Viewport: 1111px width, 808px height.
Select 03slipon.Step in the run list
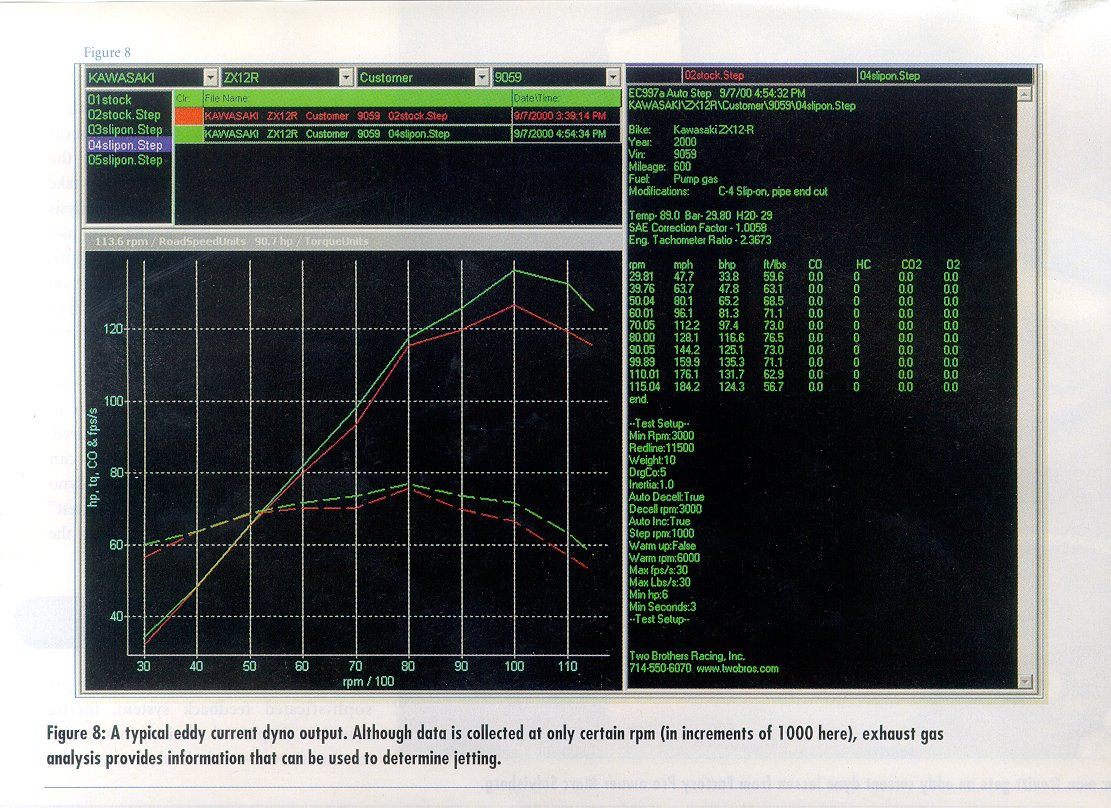[x=125, y=130]
